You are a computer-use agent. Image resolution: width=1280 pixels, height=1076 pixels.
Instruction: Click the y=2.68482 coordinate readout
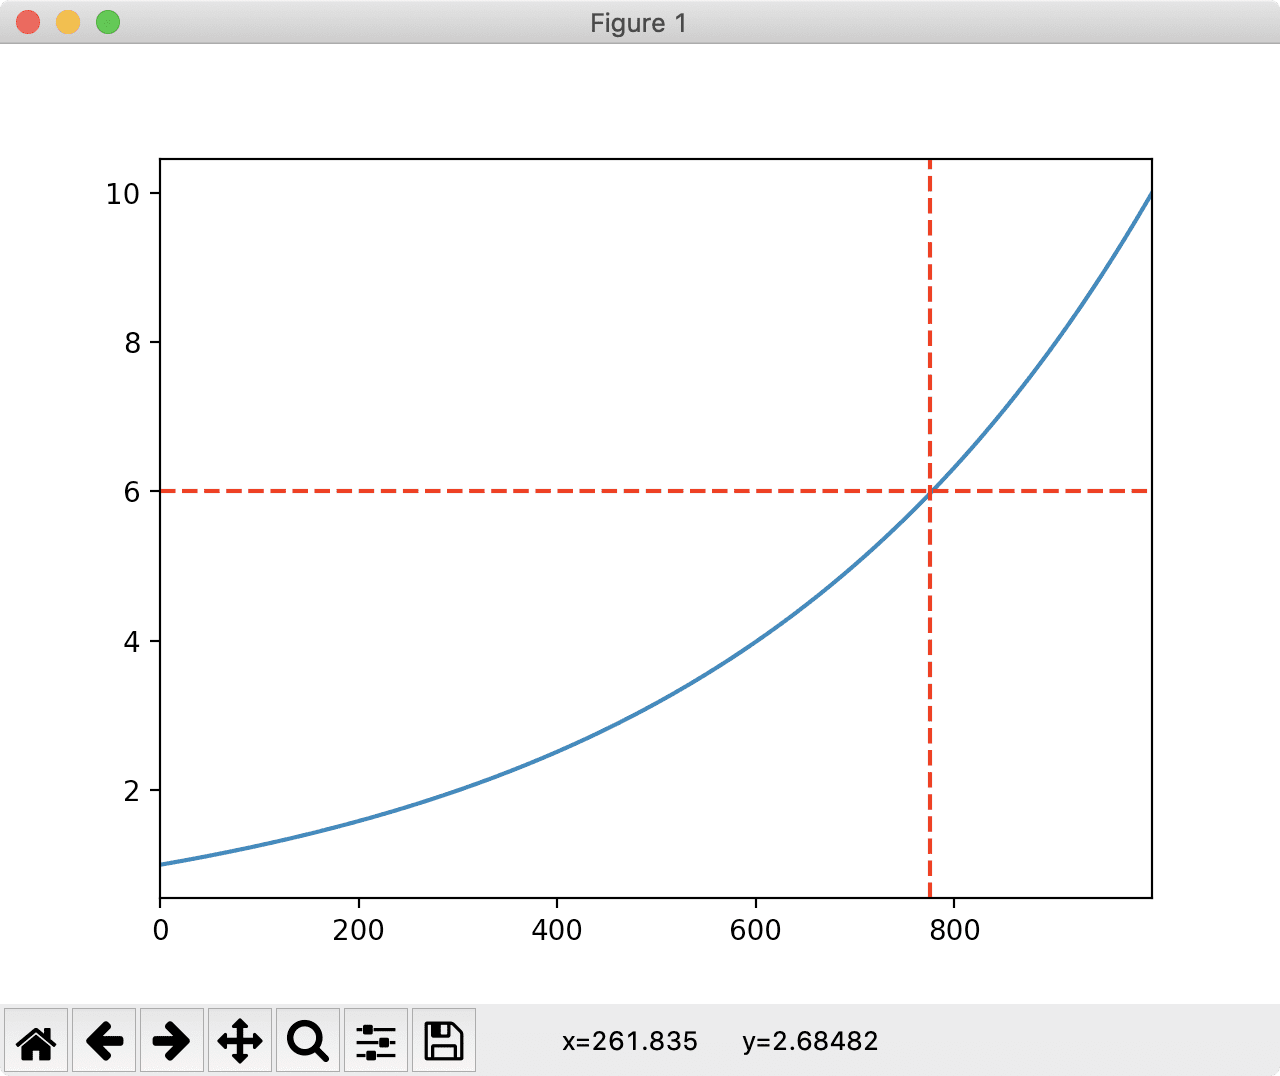(x=810, y=1042)
